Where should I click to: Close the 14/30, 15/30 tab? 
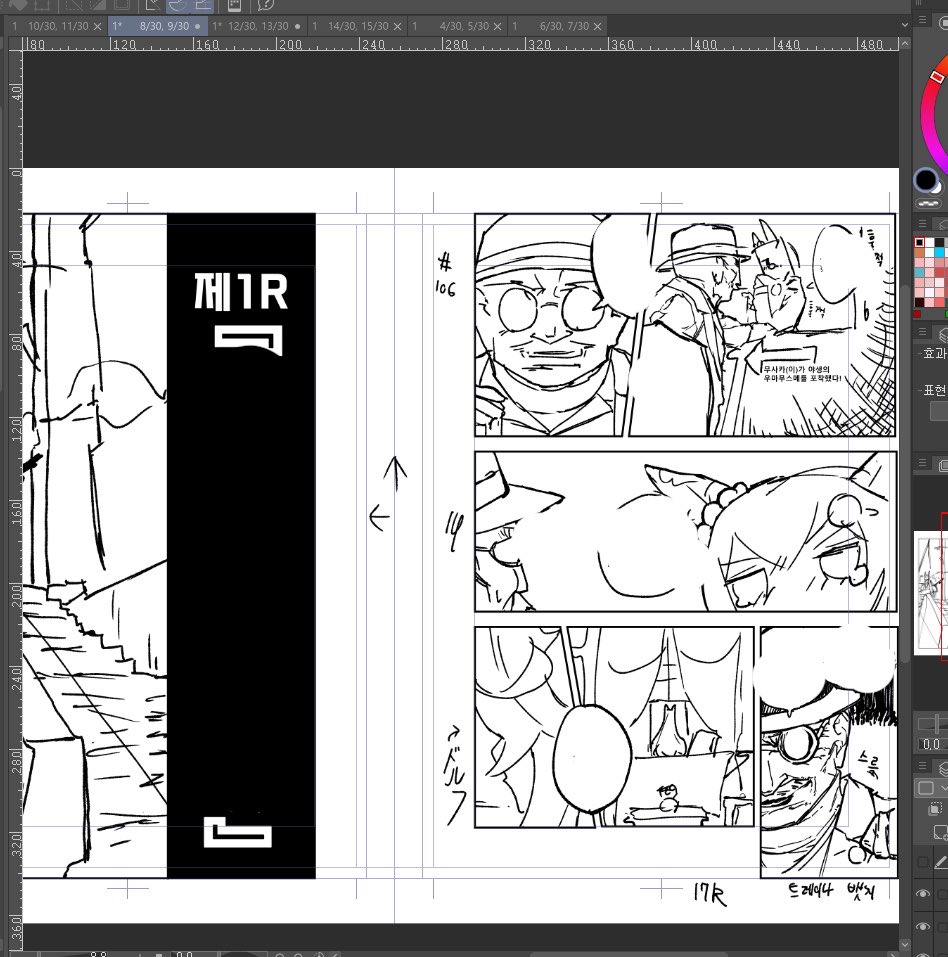(x=397, y=26)
